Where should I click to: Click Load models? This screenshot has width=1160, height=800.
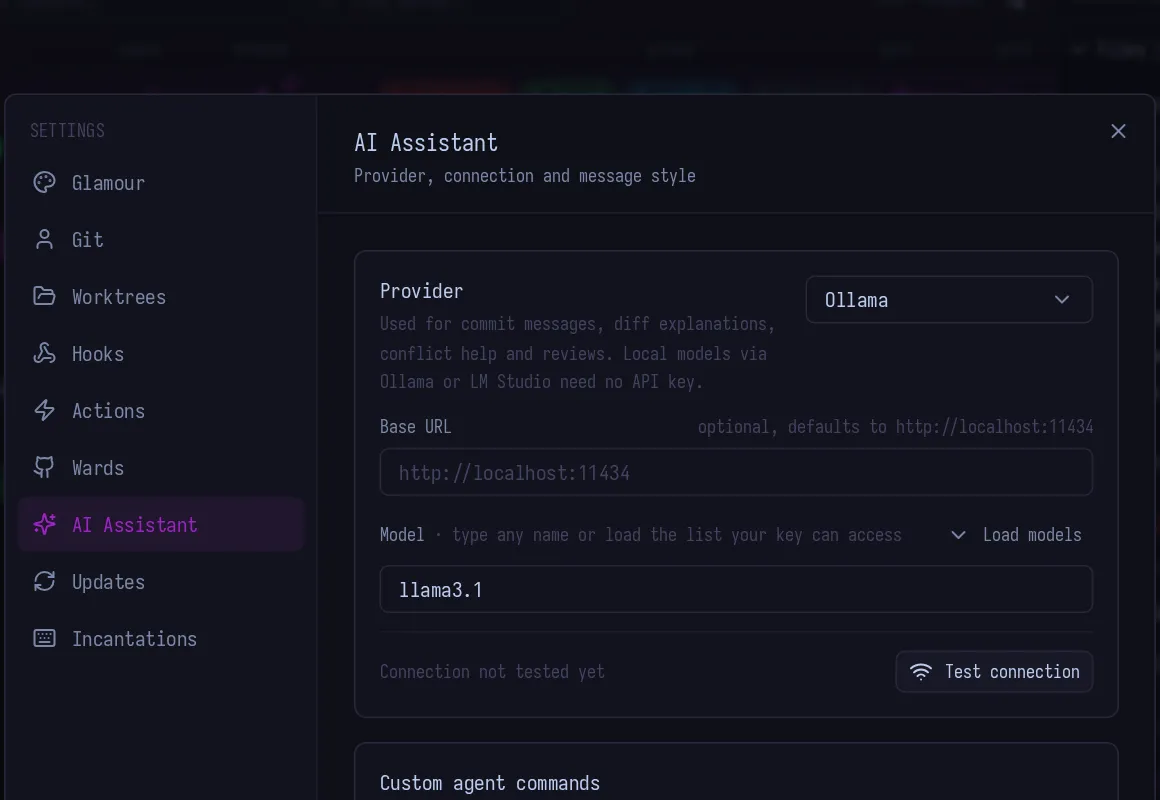(x=1016, y=535)
